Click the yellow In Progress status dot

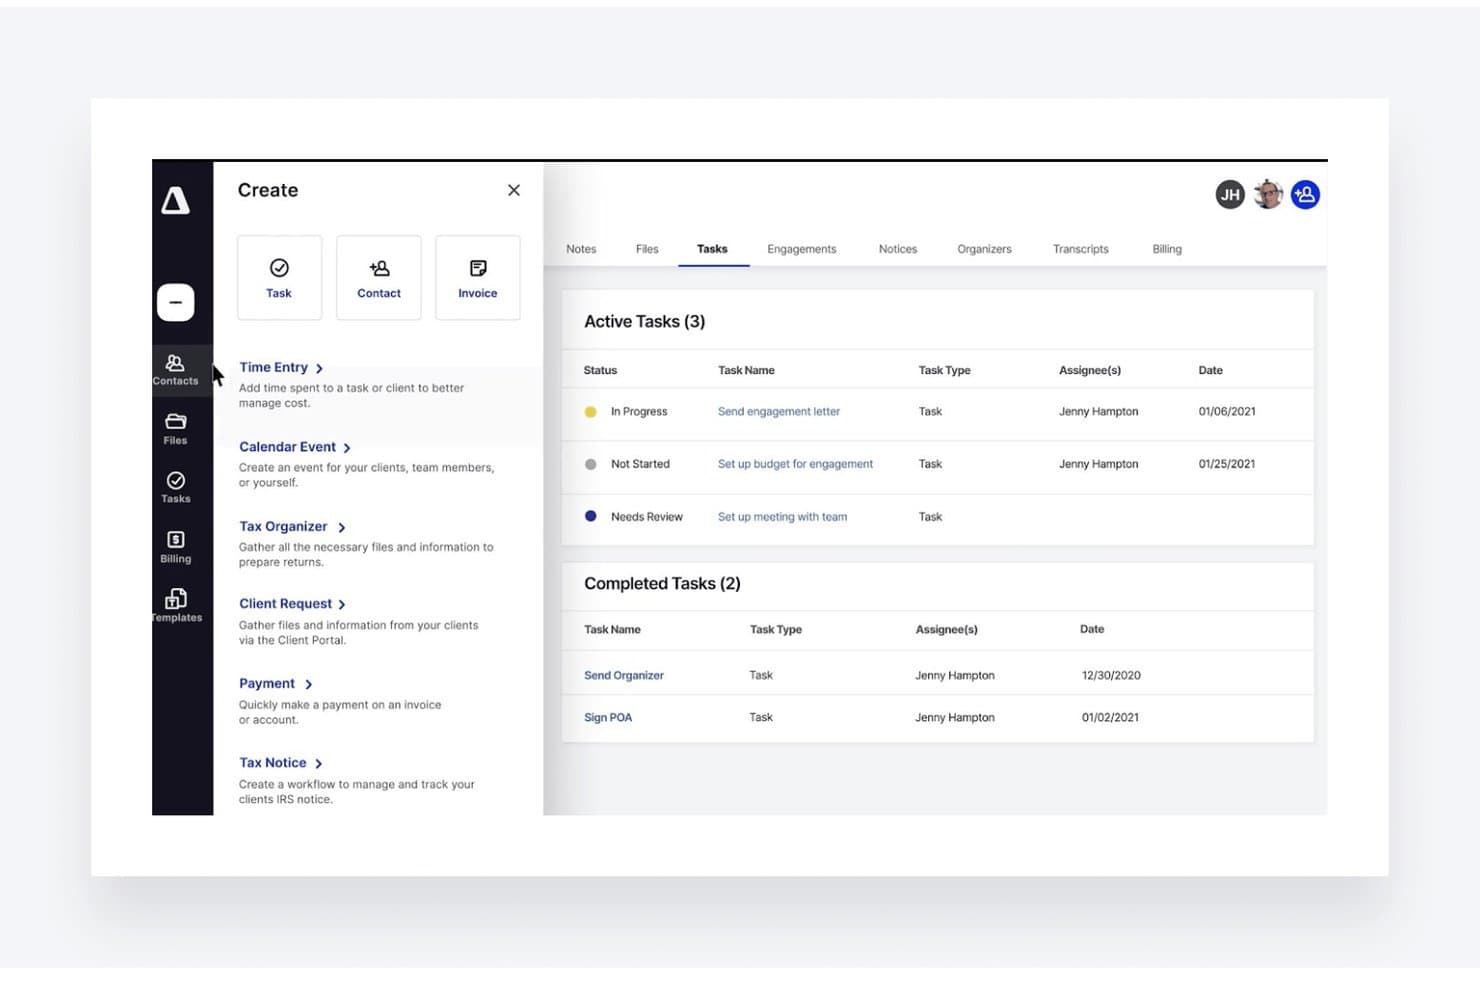point(590,412)
